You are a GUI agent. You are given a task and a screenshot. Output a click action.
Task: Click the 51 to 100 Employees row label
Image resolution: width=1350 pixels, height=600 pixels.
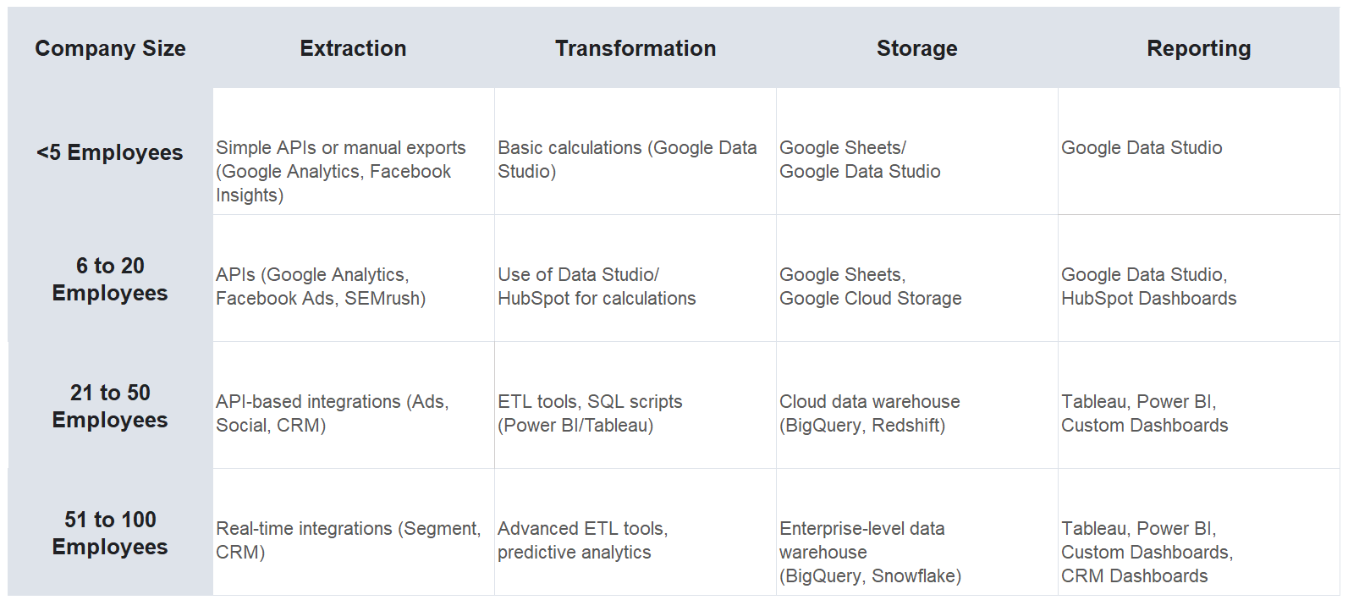click(x=110, y=533)
